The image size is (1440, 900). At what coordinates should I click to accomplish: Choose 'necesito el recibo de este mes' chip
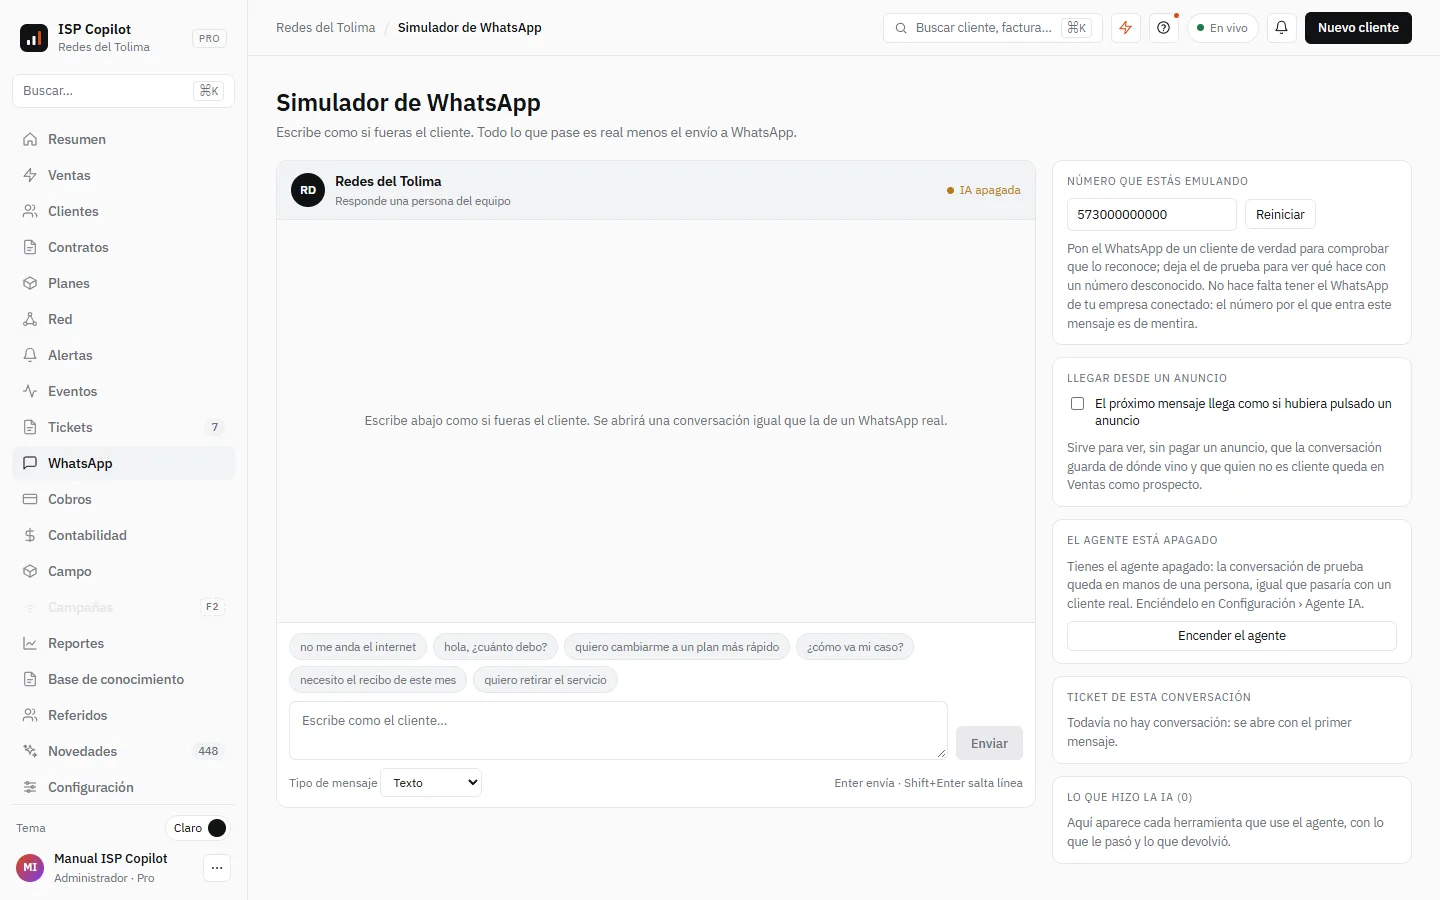click(378, 680)
